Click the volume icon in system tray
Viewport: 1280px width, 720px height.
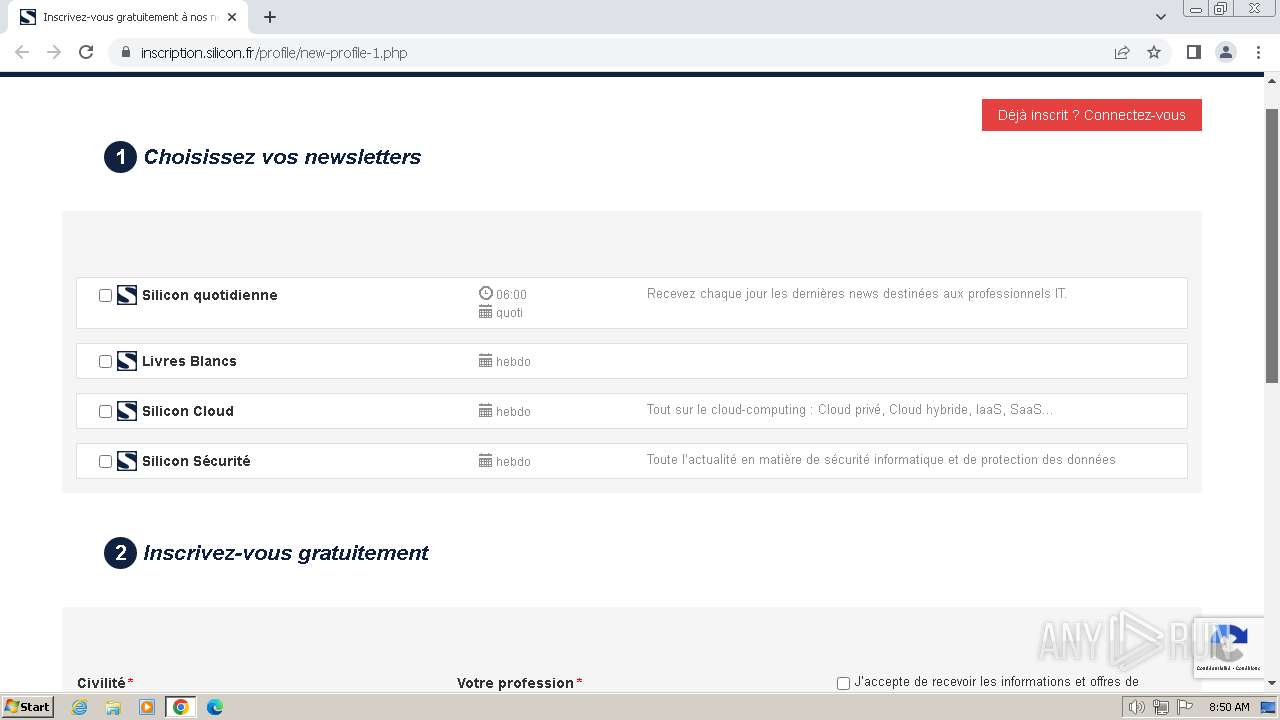click(1137, 707)
